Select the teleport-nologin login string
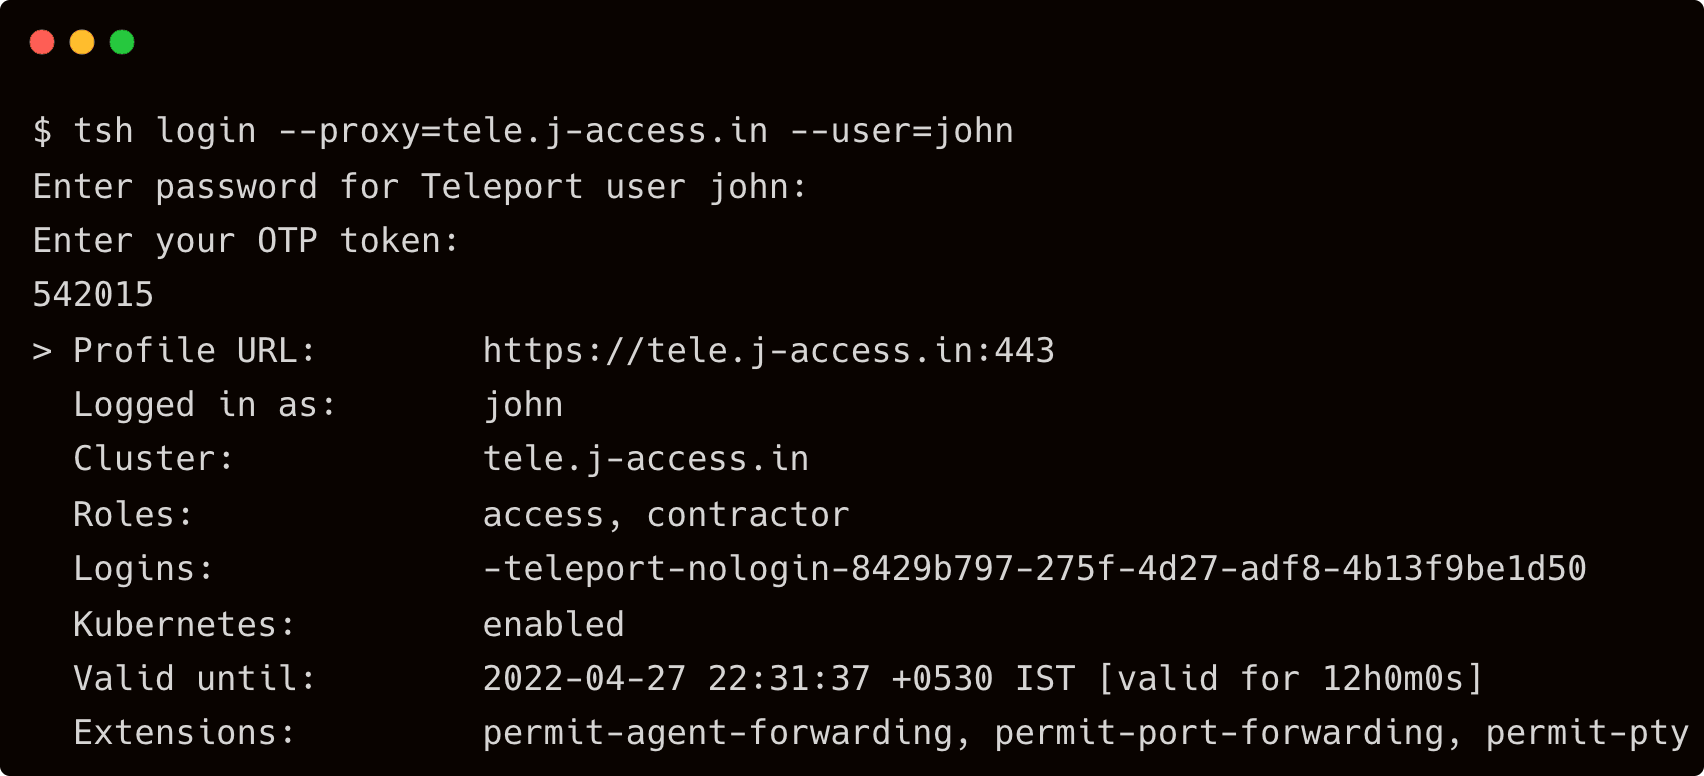 [1035, 568]
